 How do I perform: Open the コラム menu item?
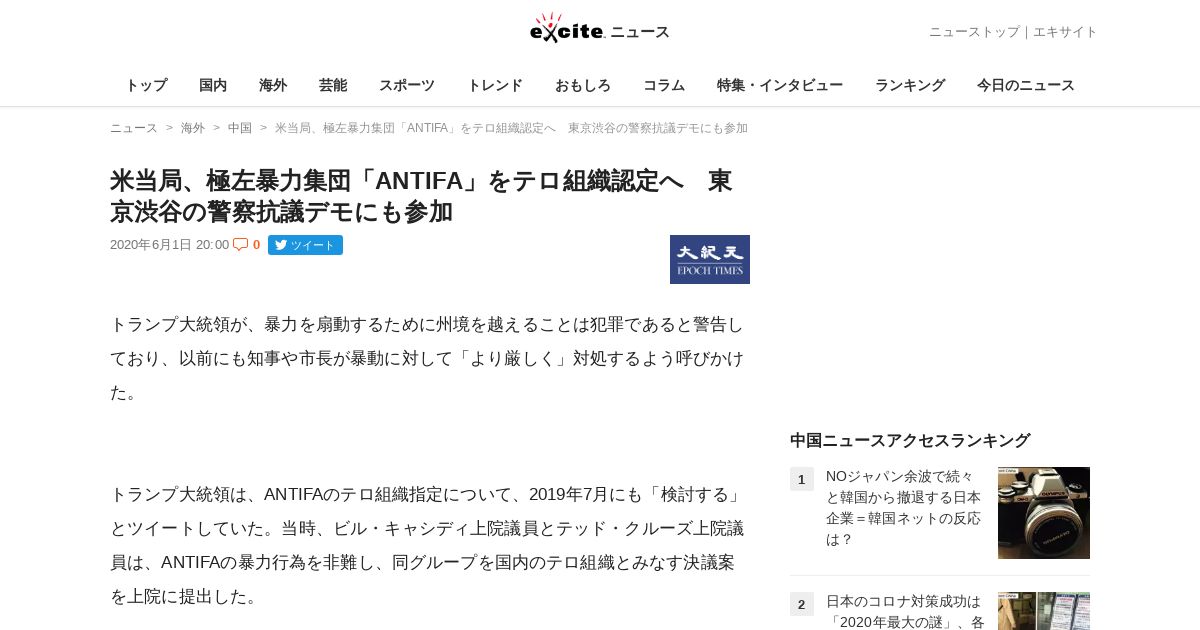coord(664,85)
